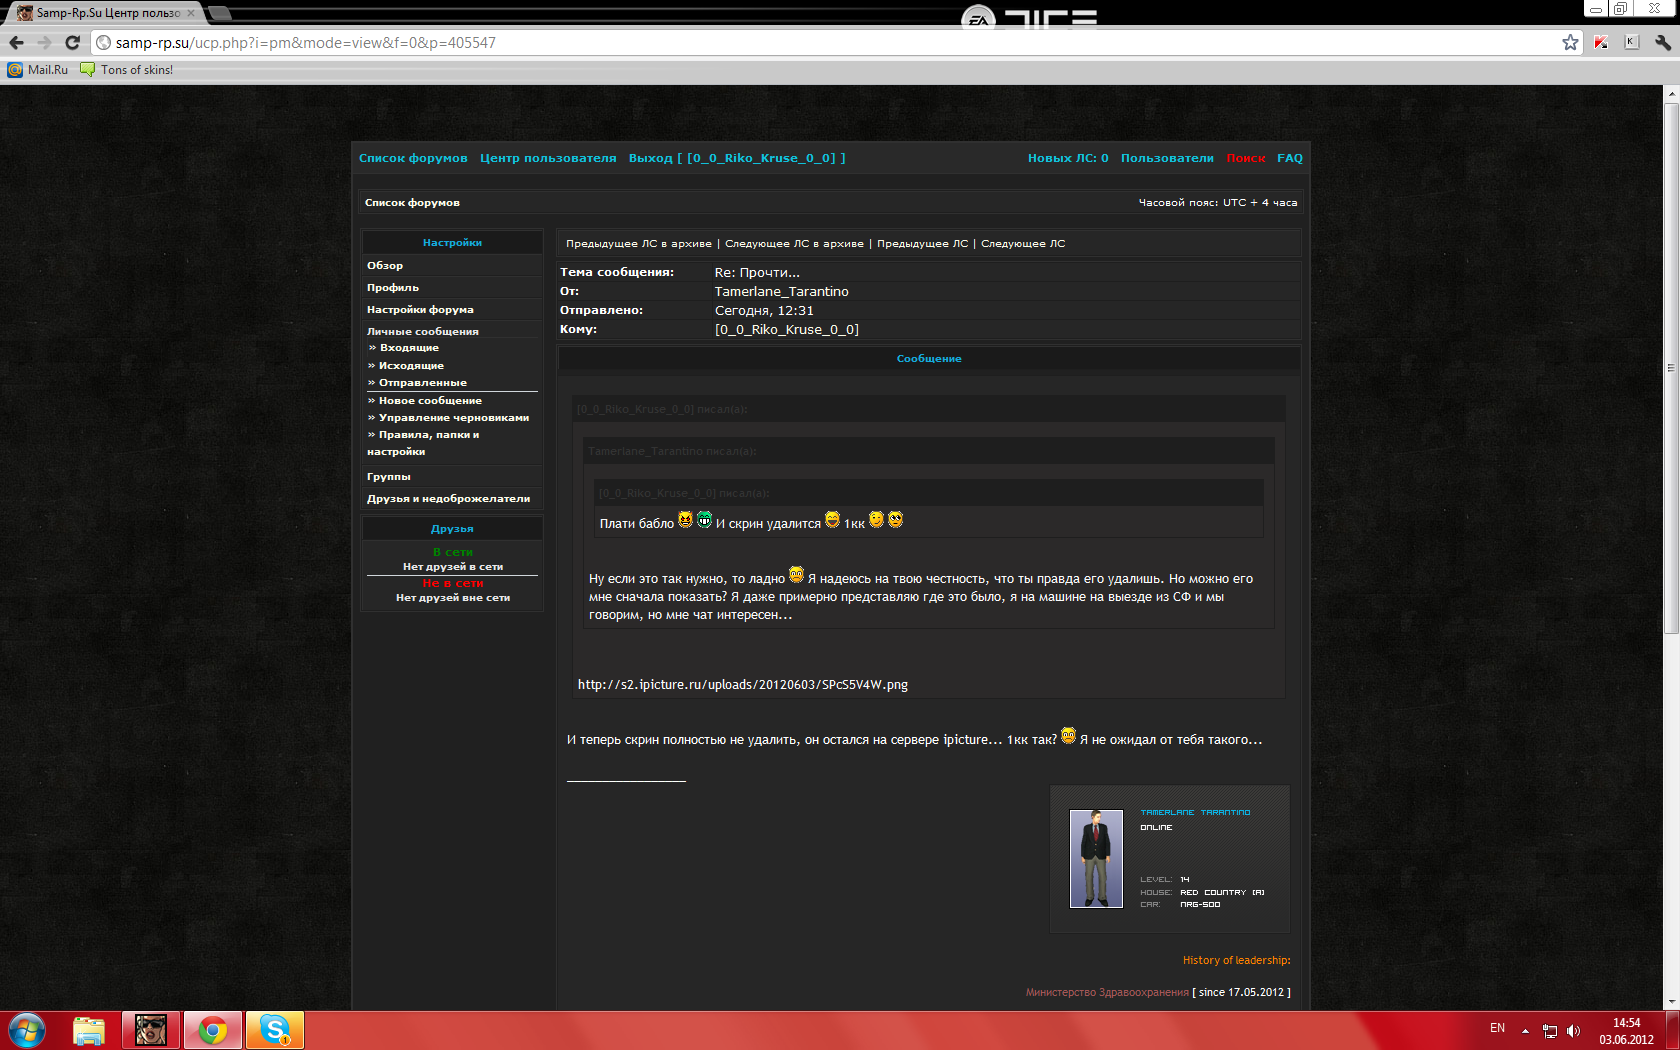Go to Следующее ЛС message
Image resolution: width=1680 pixels, height=1050 pixels.
click(1023, 244)
